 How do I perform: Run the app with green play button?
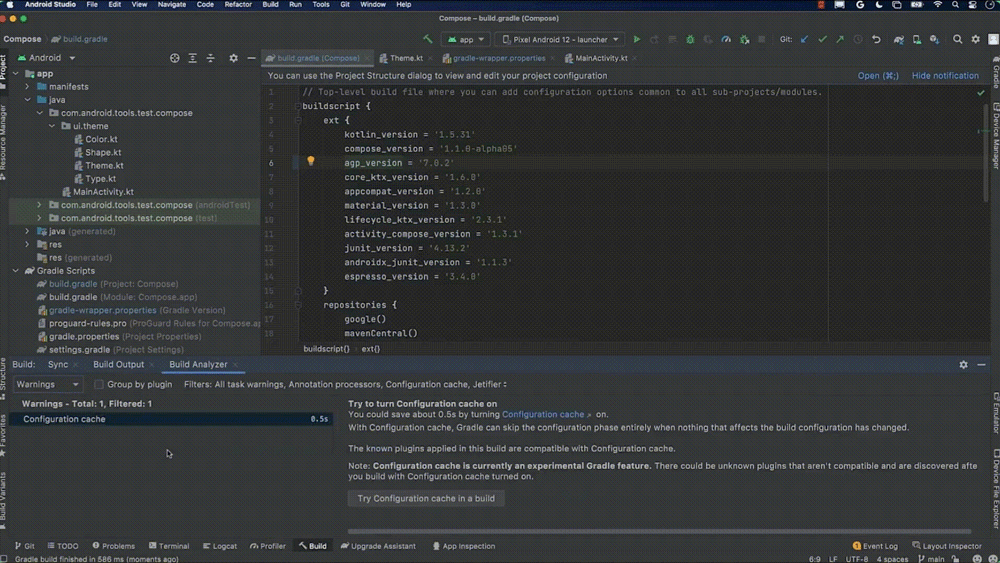click(x=636, y=40)
